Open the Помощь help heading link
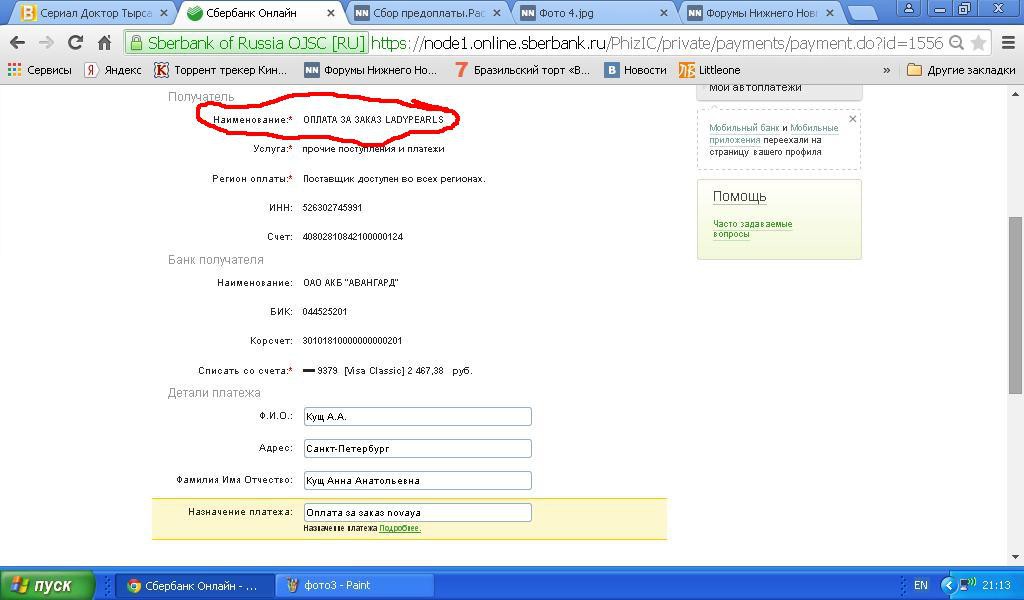This screenshot has height=600, width=1024. coord(739,197)
